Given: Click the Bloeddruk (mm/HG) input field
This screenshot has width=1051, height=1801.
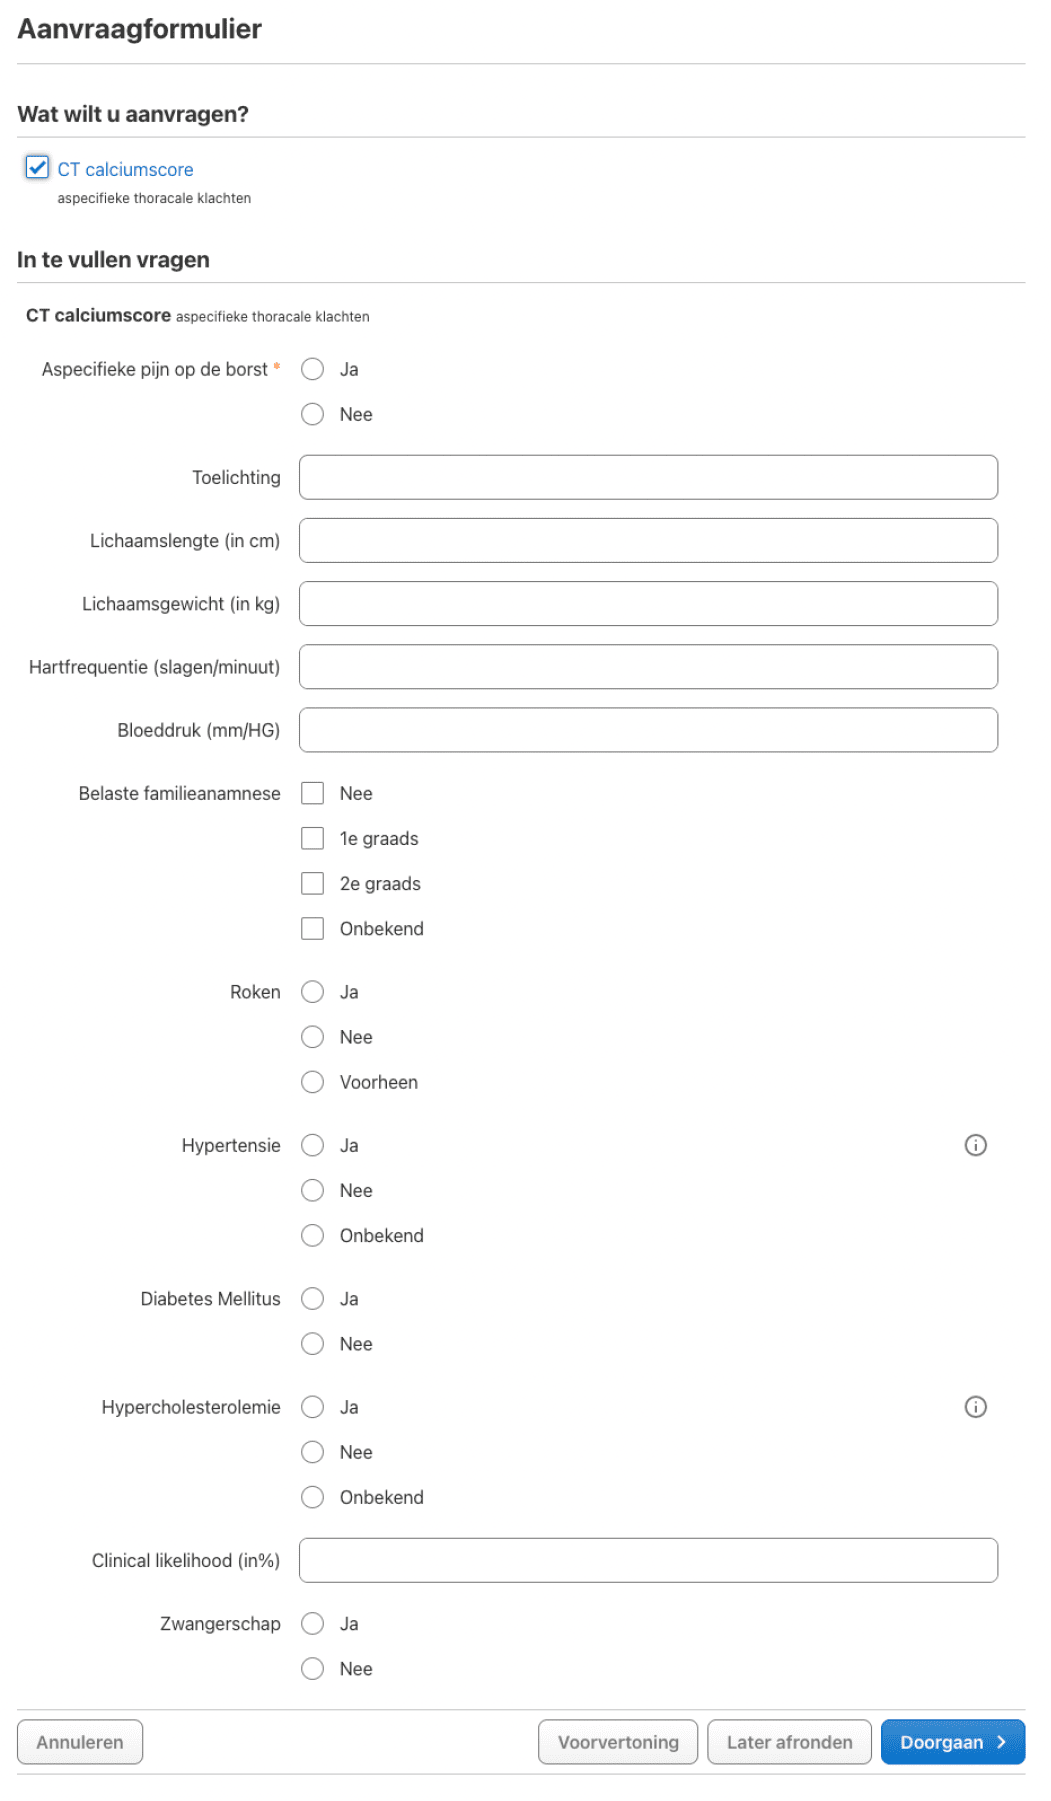Looking at the screenshot, I should [648, 730].
